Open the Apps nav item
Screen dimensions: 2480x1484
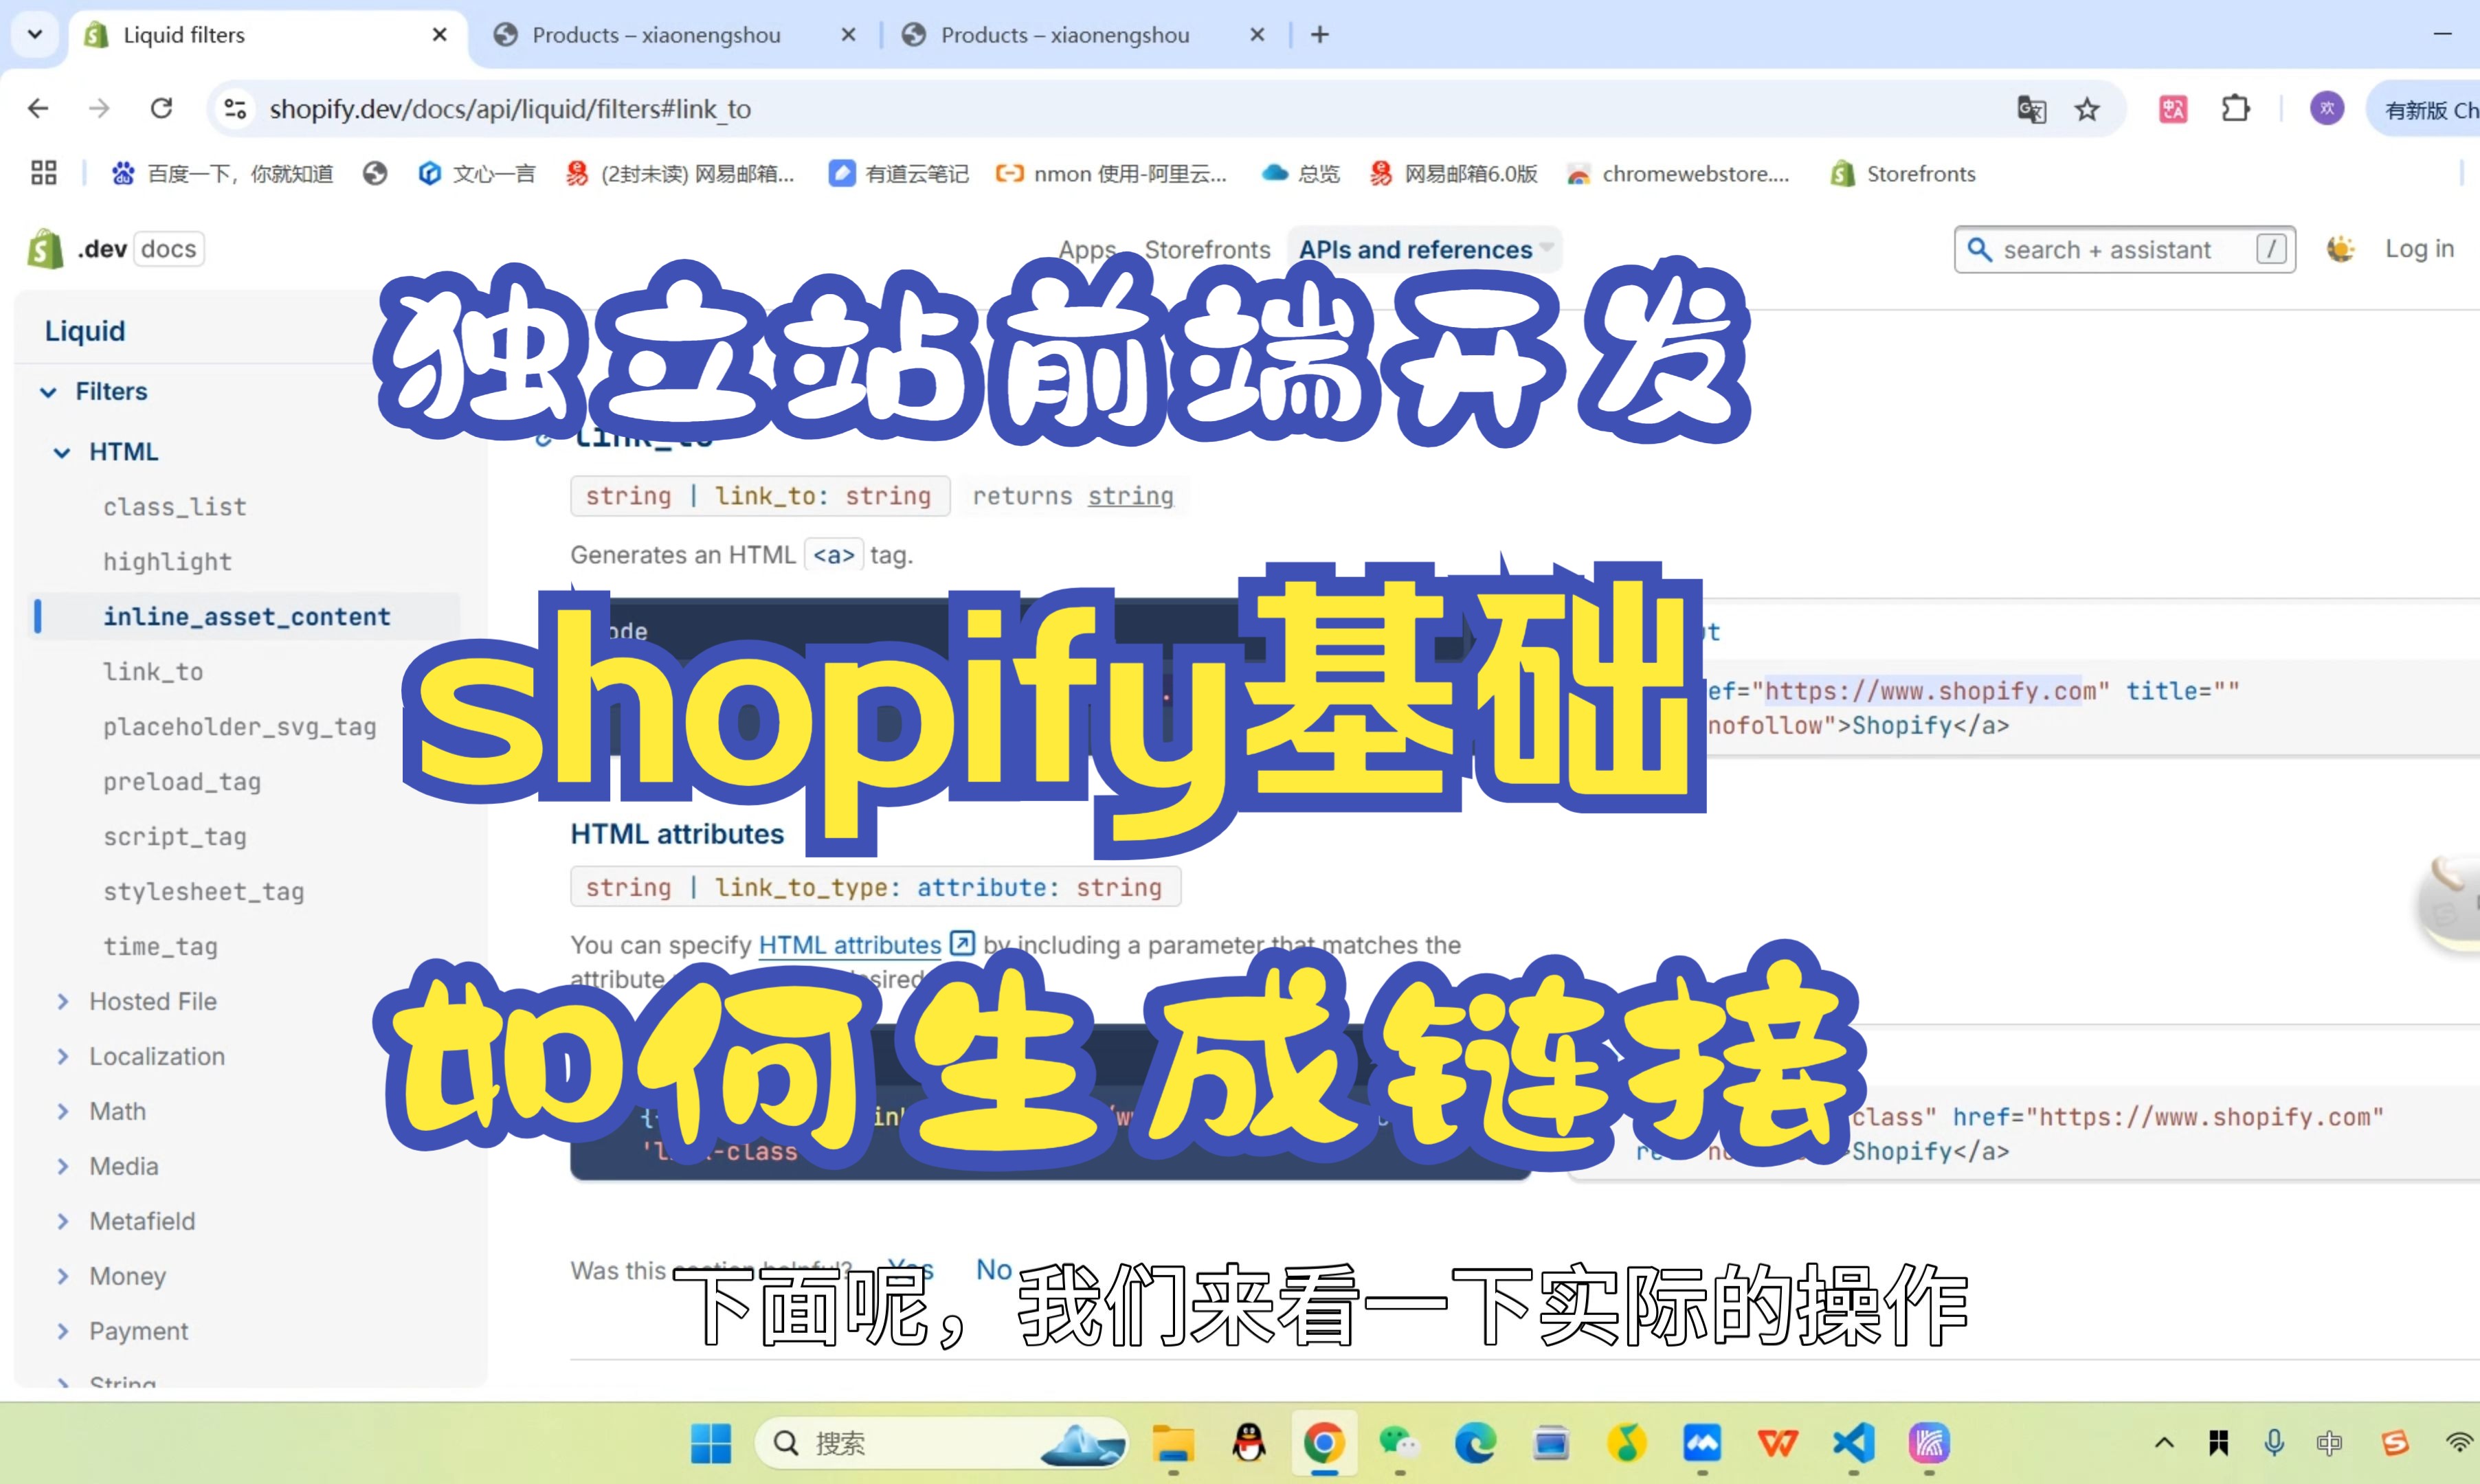tap(1087, 249)
